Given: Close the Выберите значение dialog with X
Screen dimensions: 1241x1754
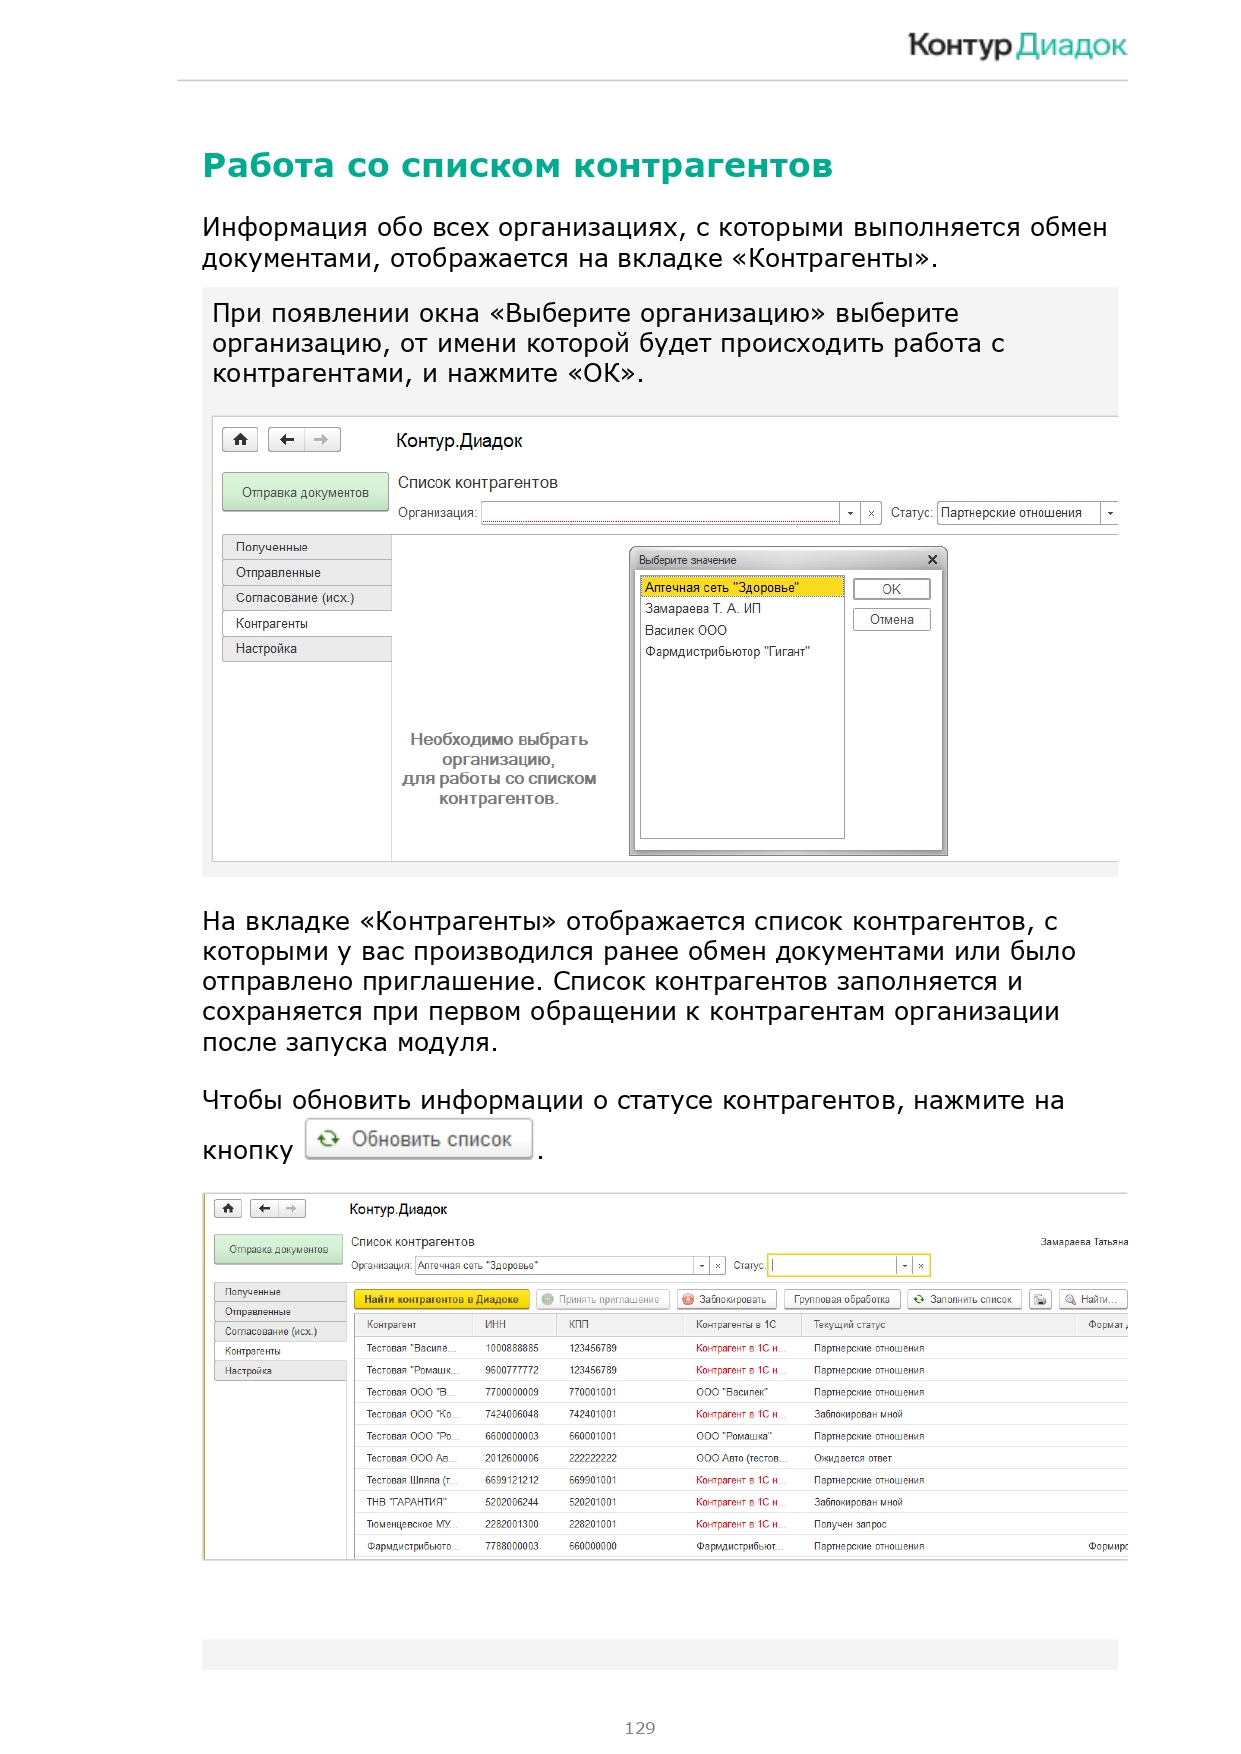Looking at the screenshot, I should (932, 560).
